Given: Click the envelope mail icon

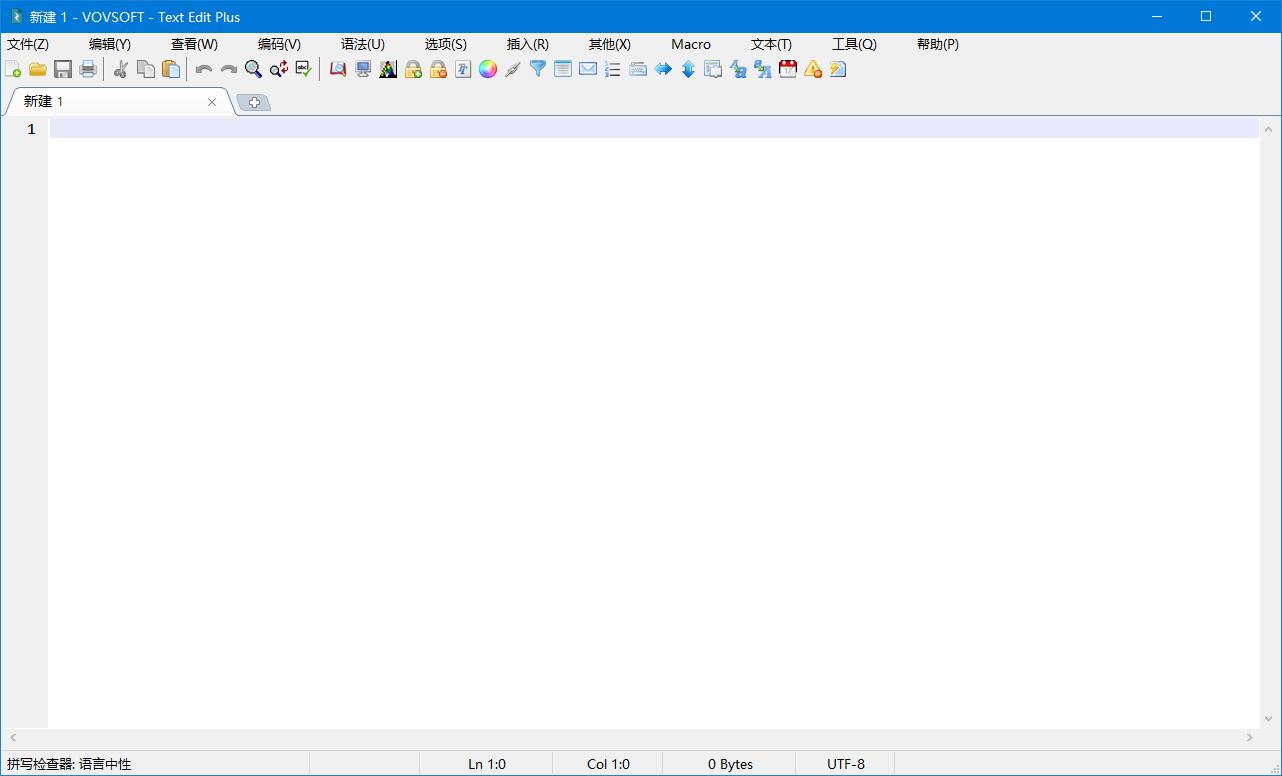Looking at the screenshot, I should coord(588,69).
